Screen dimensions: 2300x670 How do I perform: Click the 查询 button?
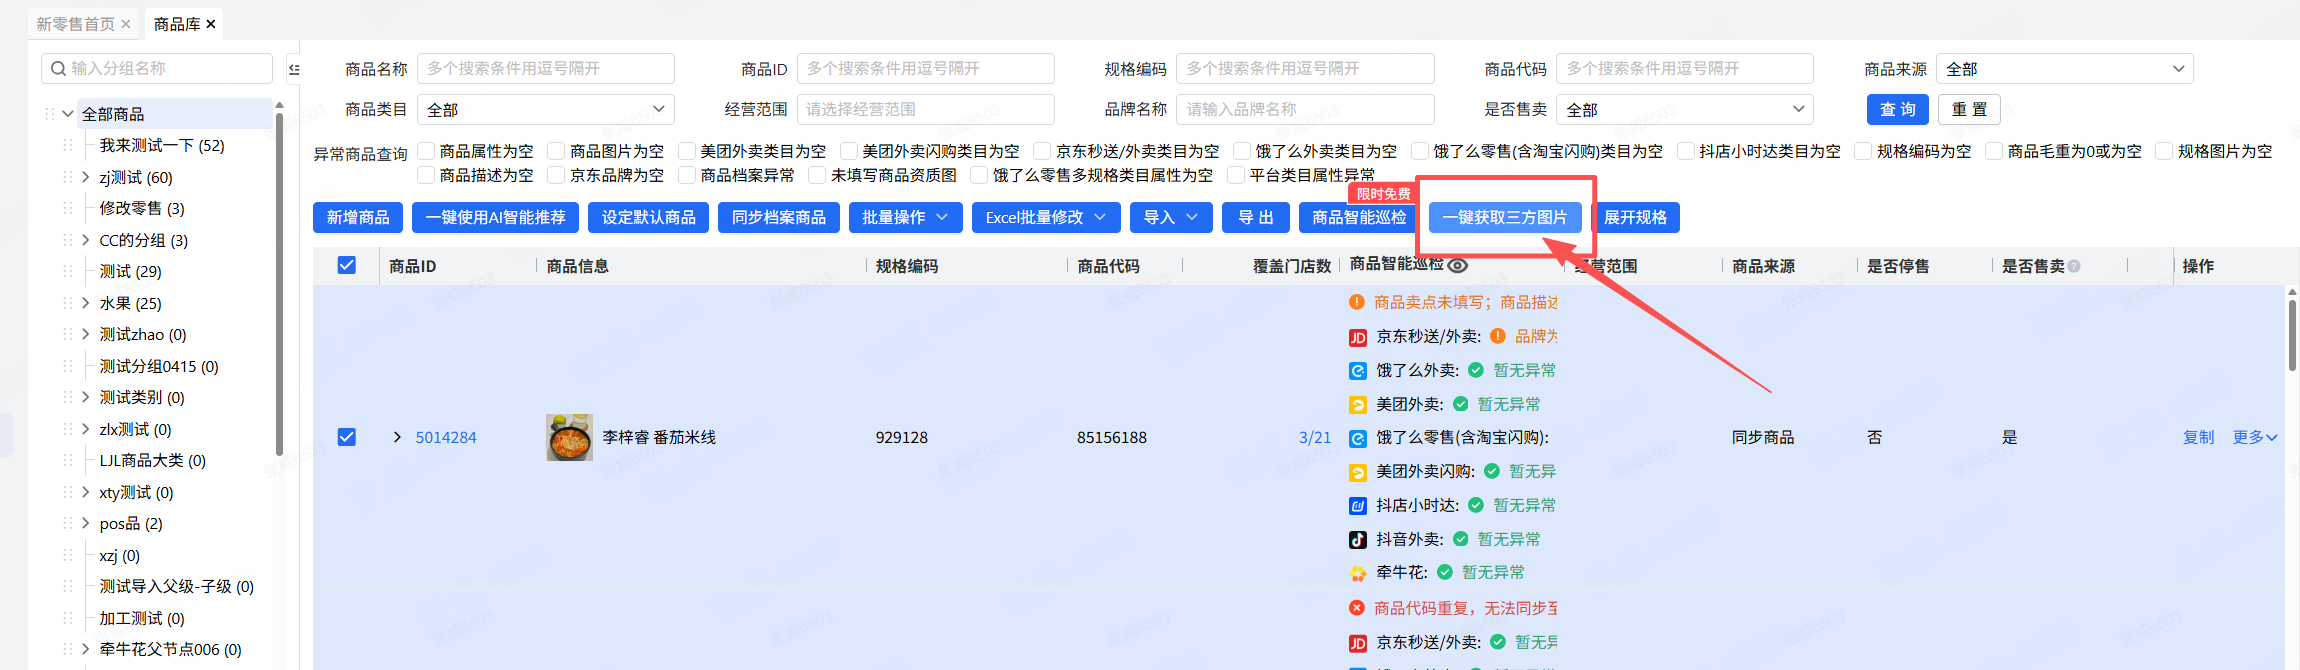(1898, 109)
